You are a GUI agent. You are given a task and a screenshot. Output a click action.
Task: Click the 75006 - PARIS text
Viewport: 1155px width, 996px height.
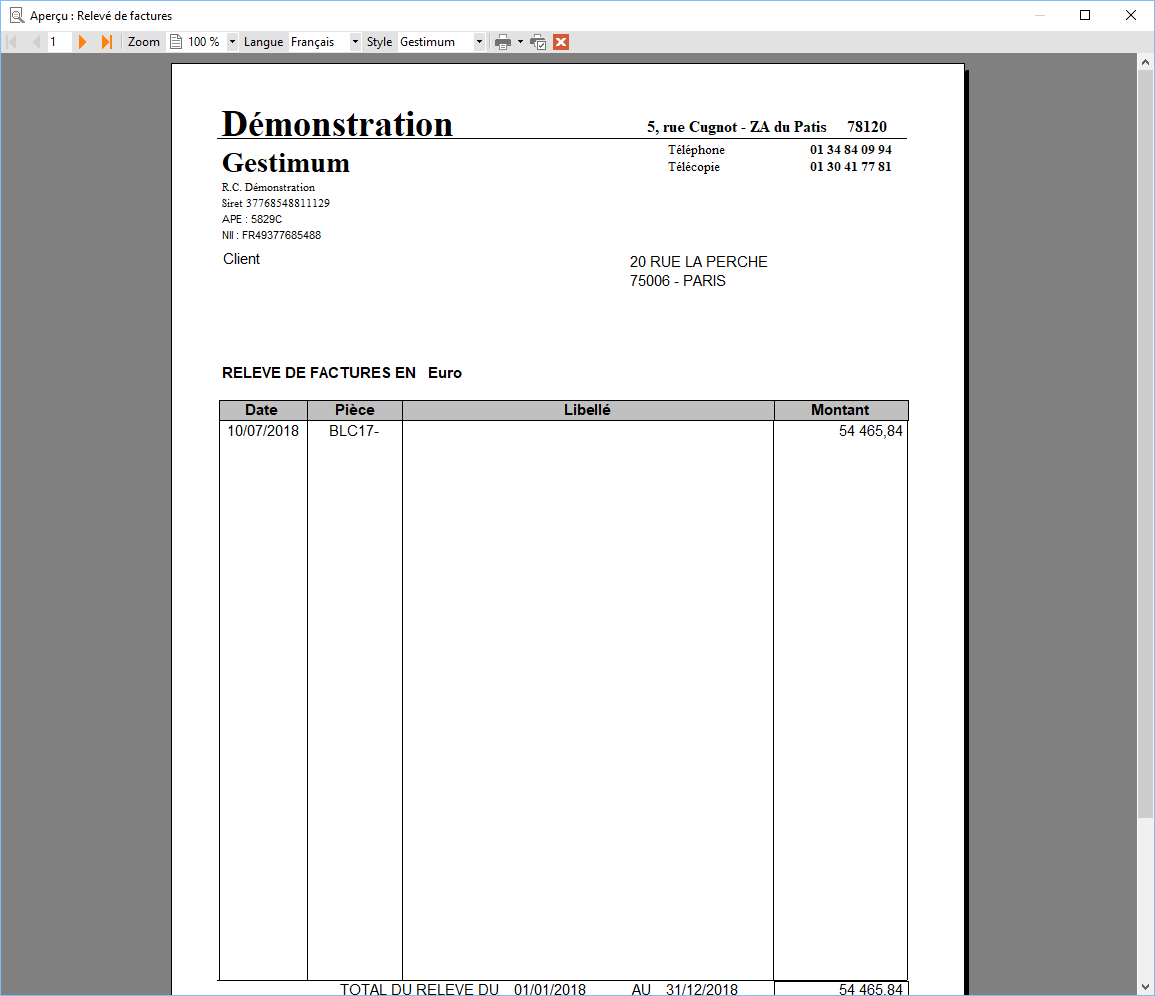(678, 281)
